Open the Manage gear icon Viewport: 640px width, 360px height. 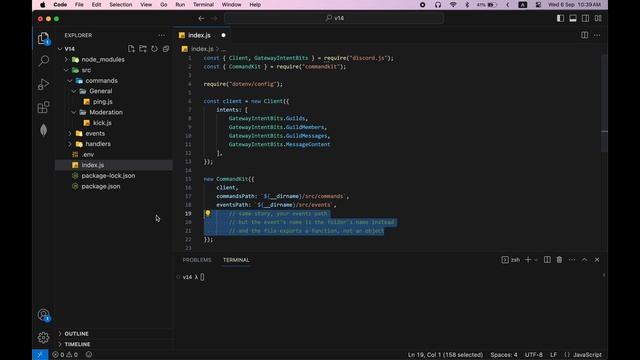pyautogui.click(x=43, y=338)
